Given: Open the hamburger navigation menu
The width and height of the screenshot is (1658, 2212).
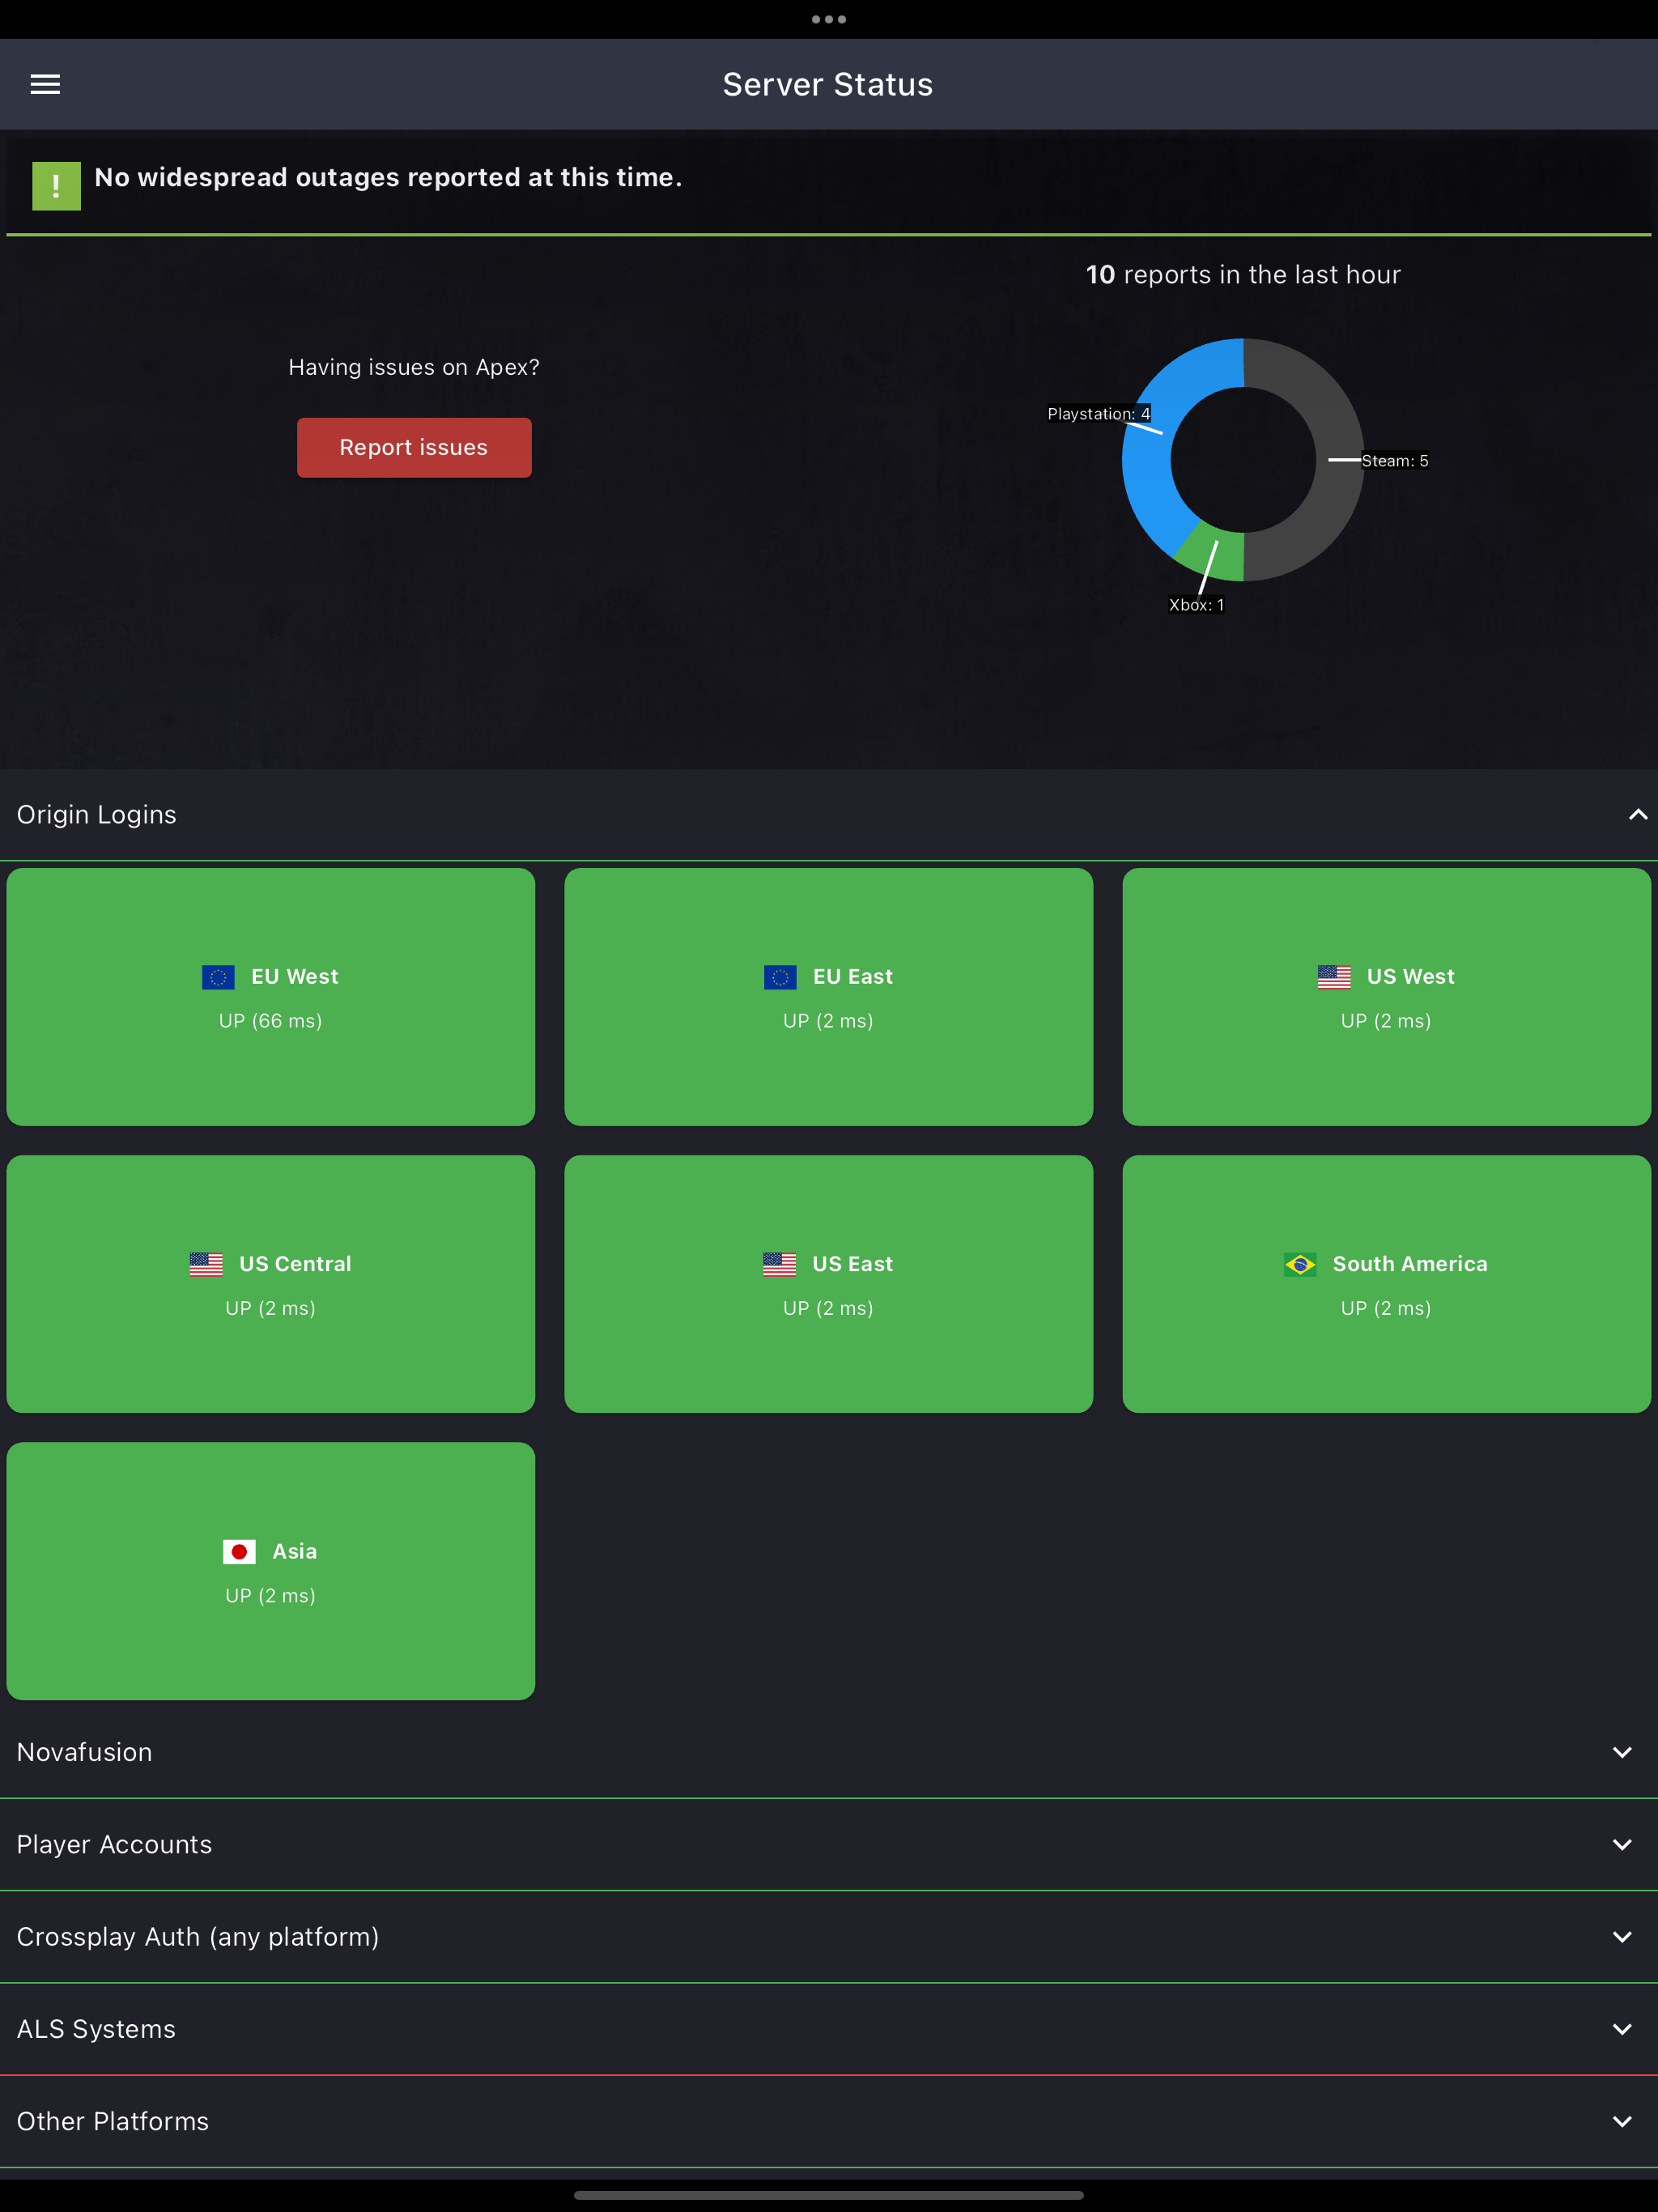Looking at the screenshot, I should (x=45, y=85).
